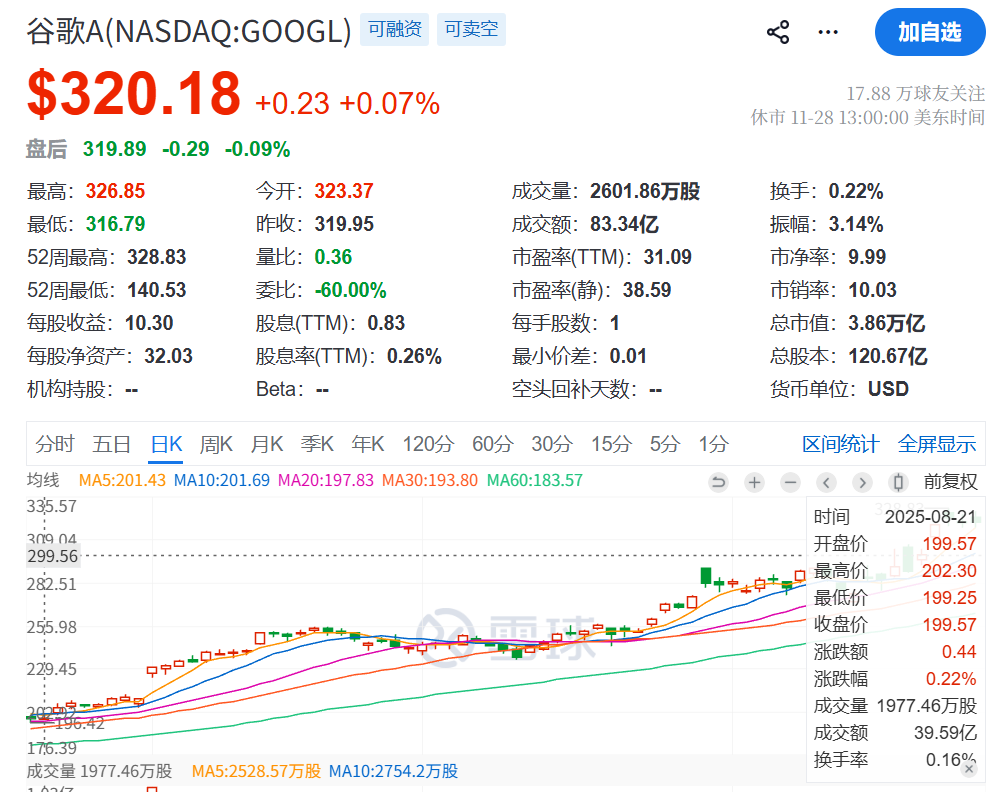Switch to the 月K monthly chart tab
The image size is (1008, 792).
pos(266,443)
